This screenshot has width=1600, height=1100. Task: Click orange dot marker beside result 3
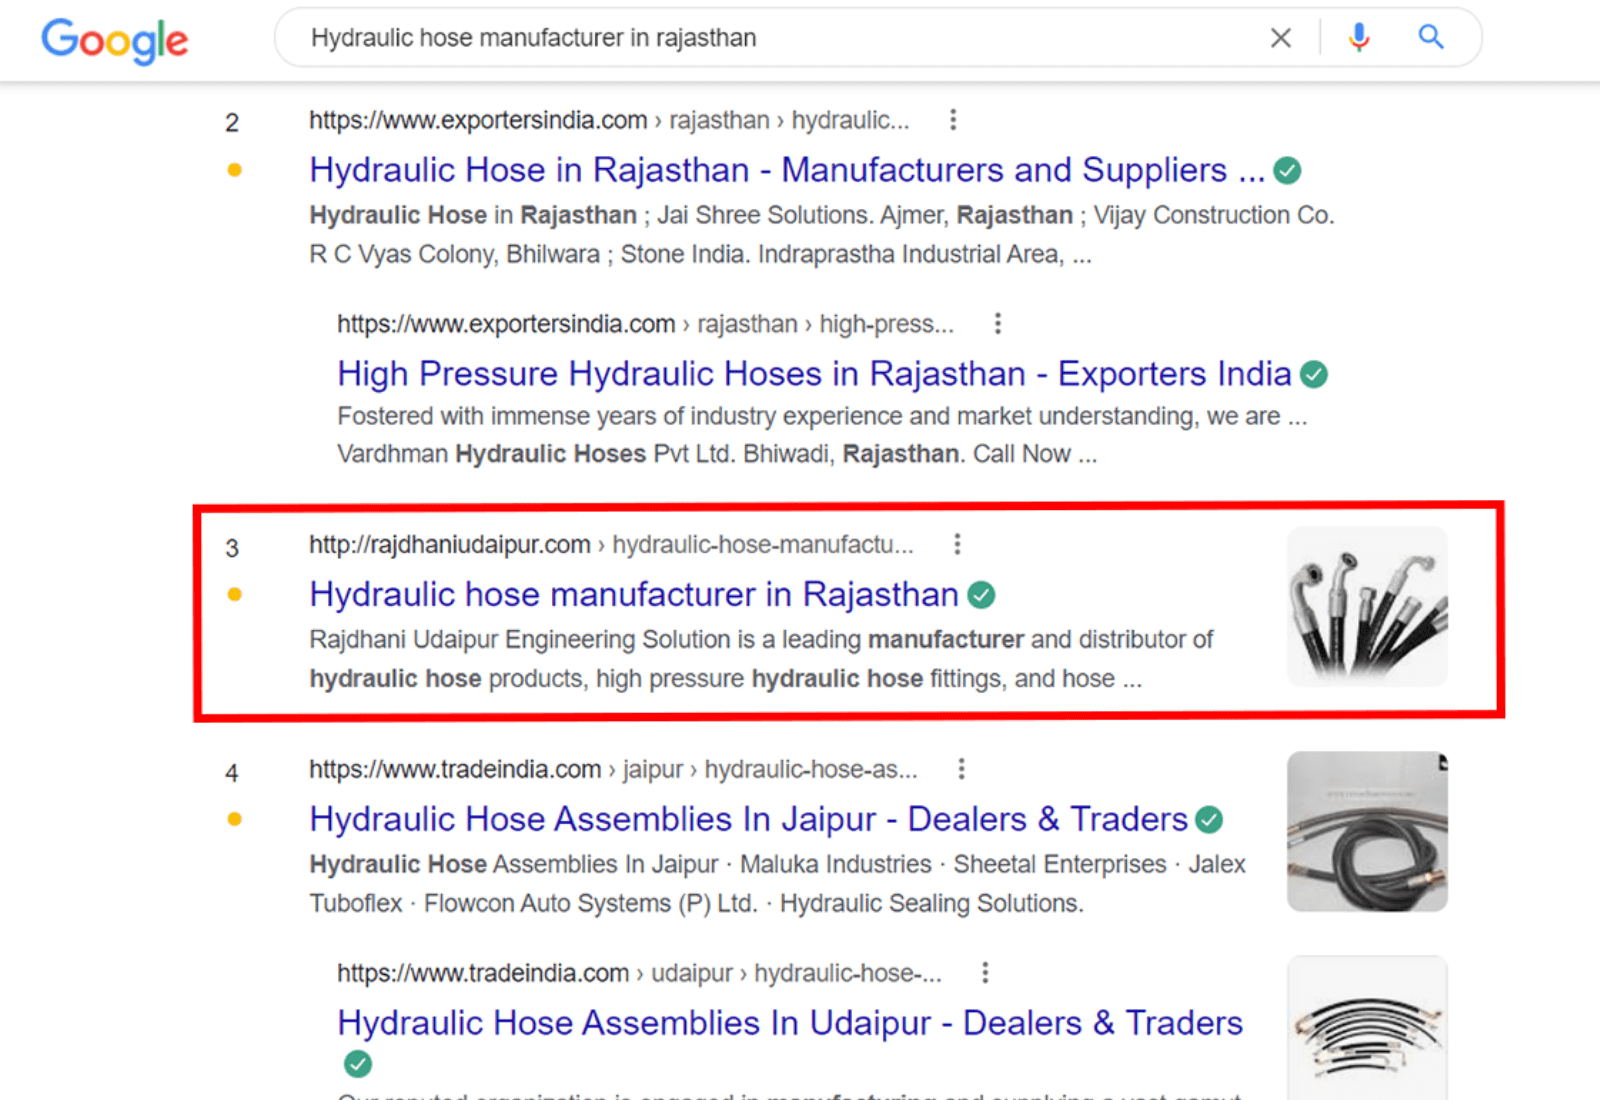(235, 595)
